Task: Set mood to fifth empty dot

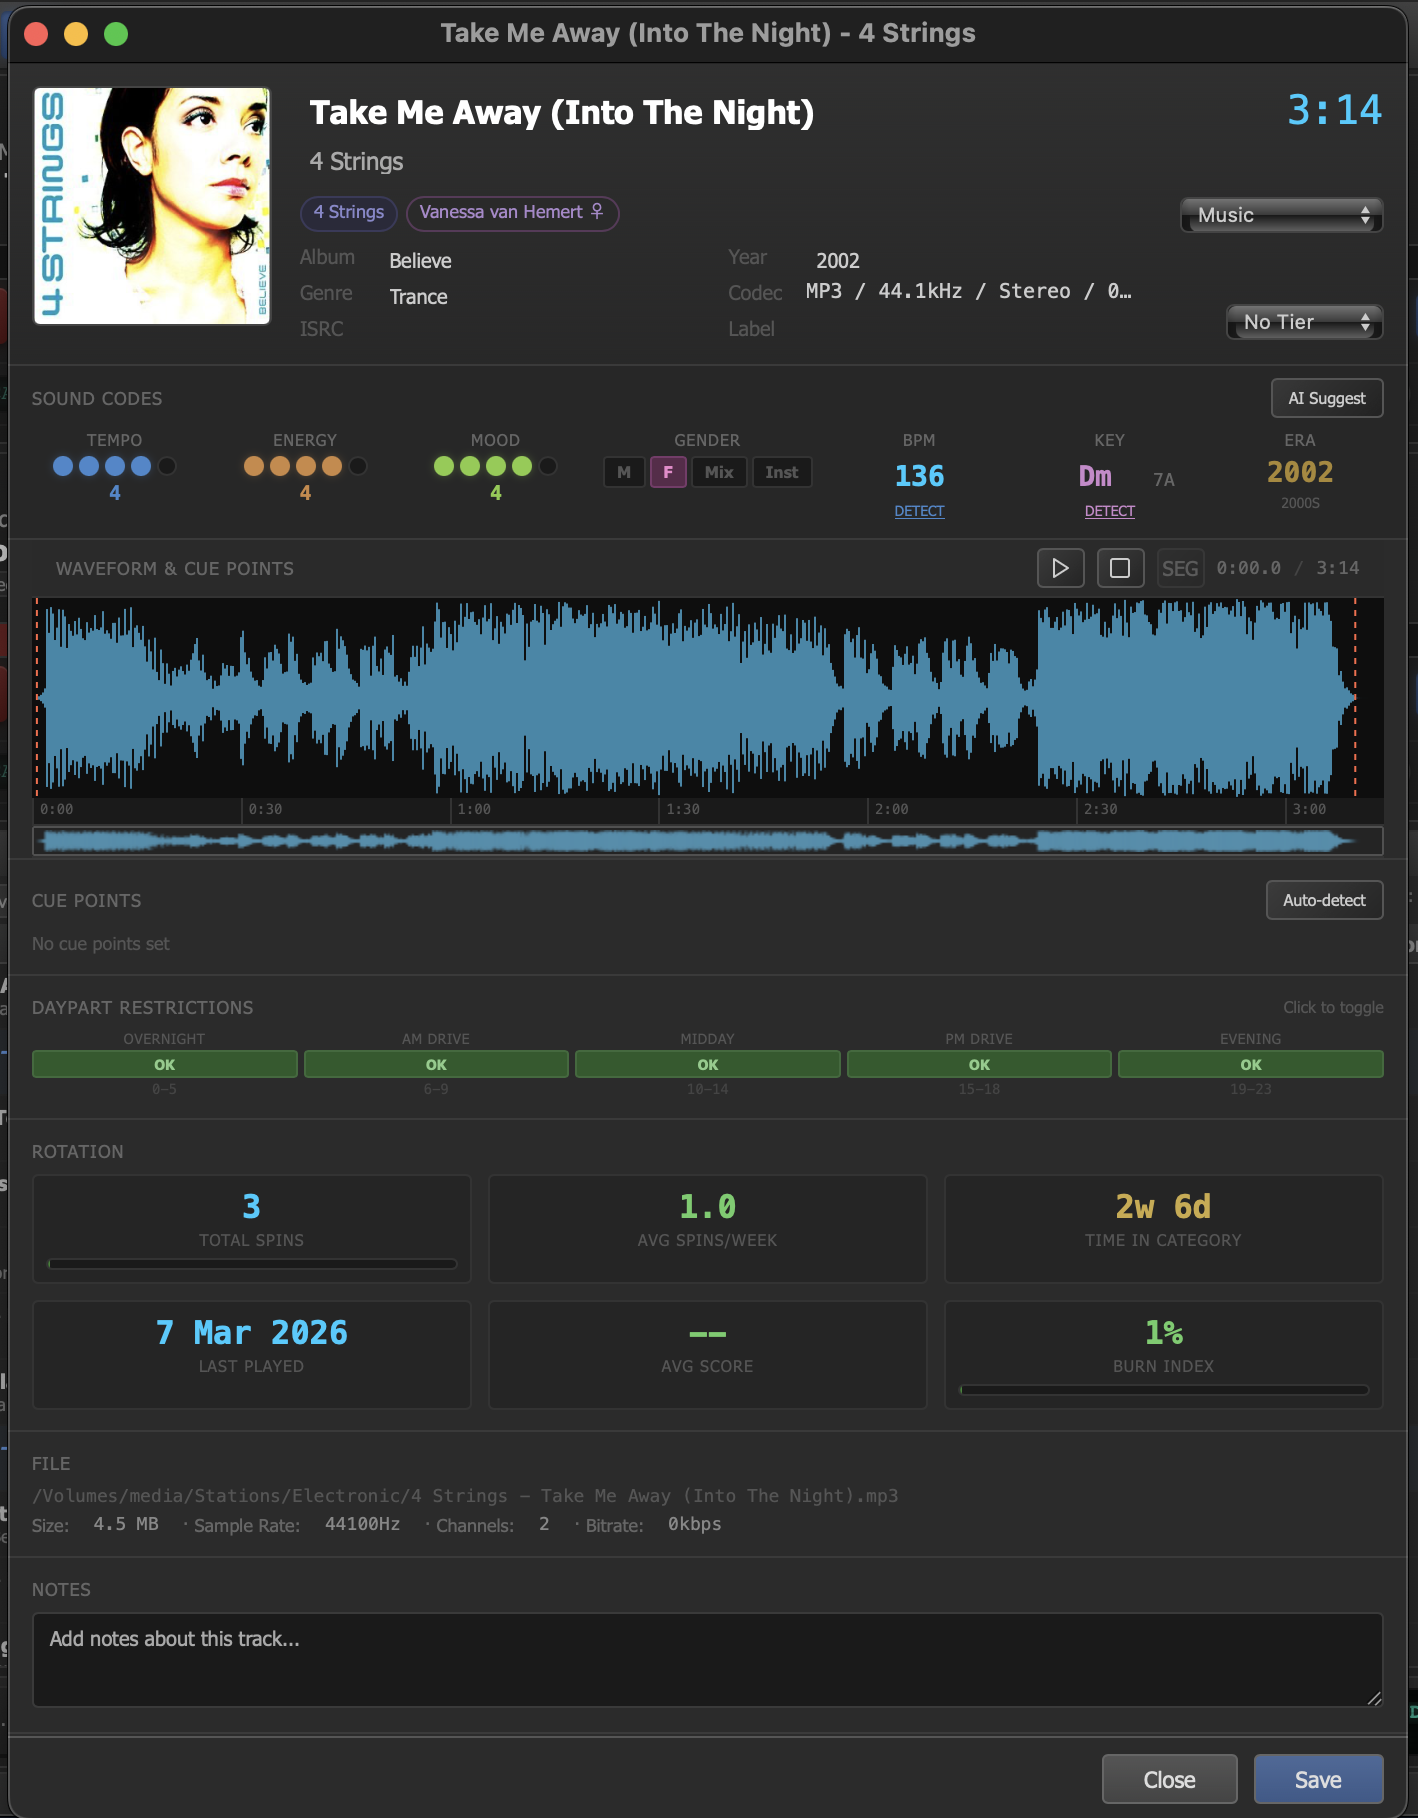Action: [x=548, y=466]
